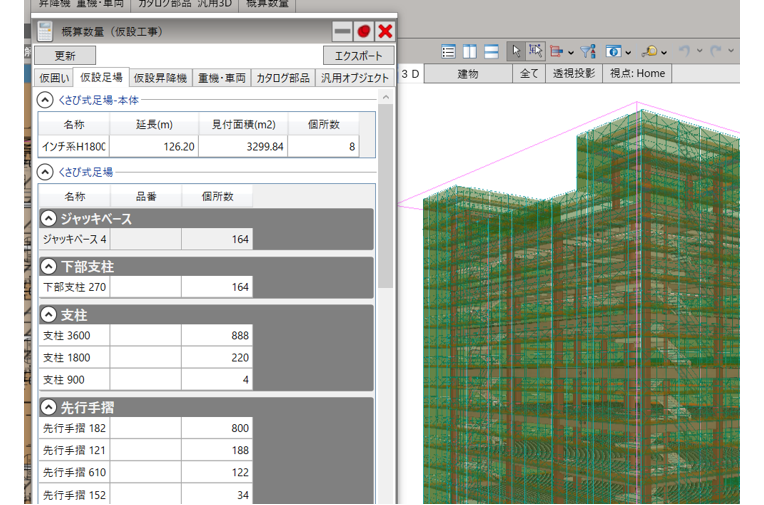
Task: Click the filter funnel icon
Action: tap(587, 51)
